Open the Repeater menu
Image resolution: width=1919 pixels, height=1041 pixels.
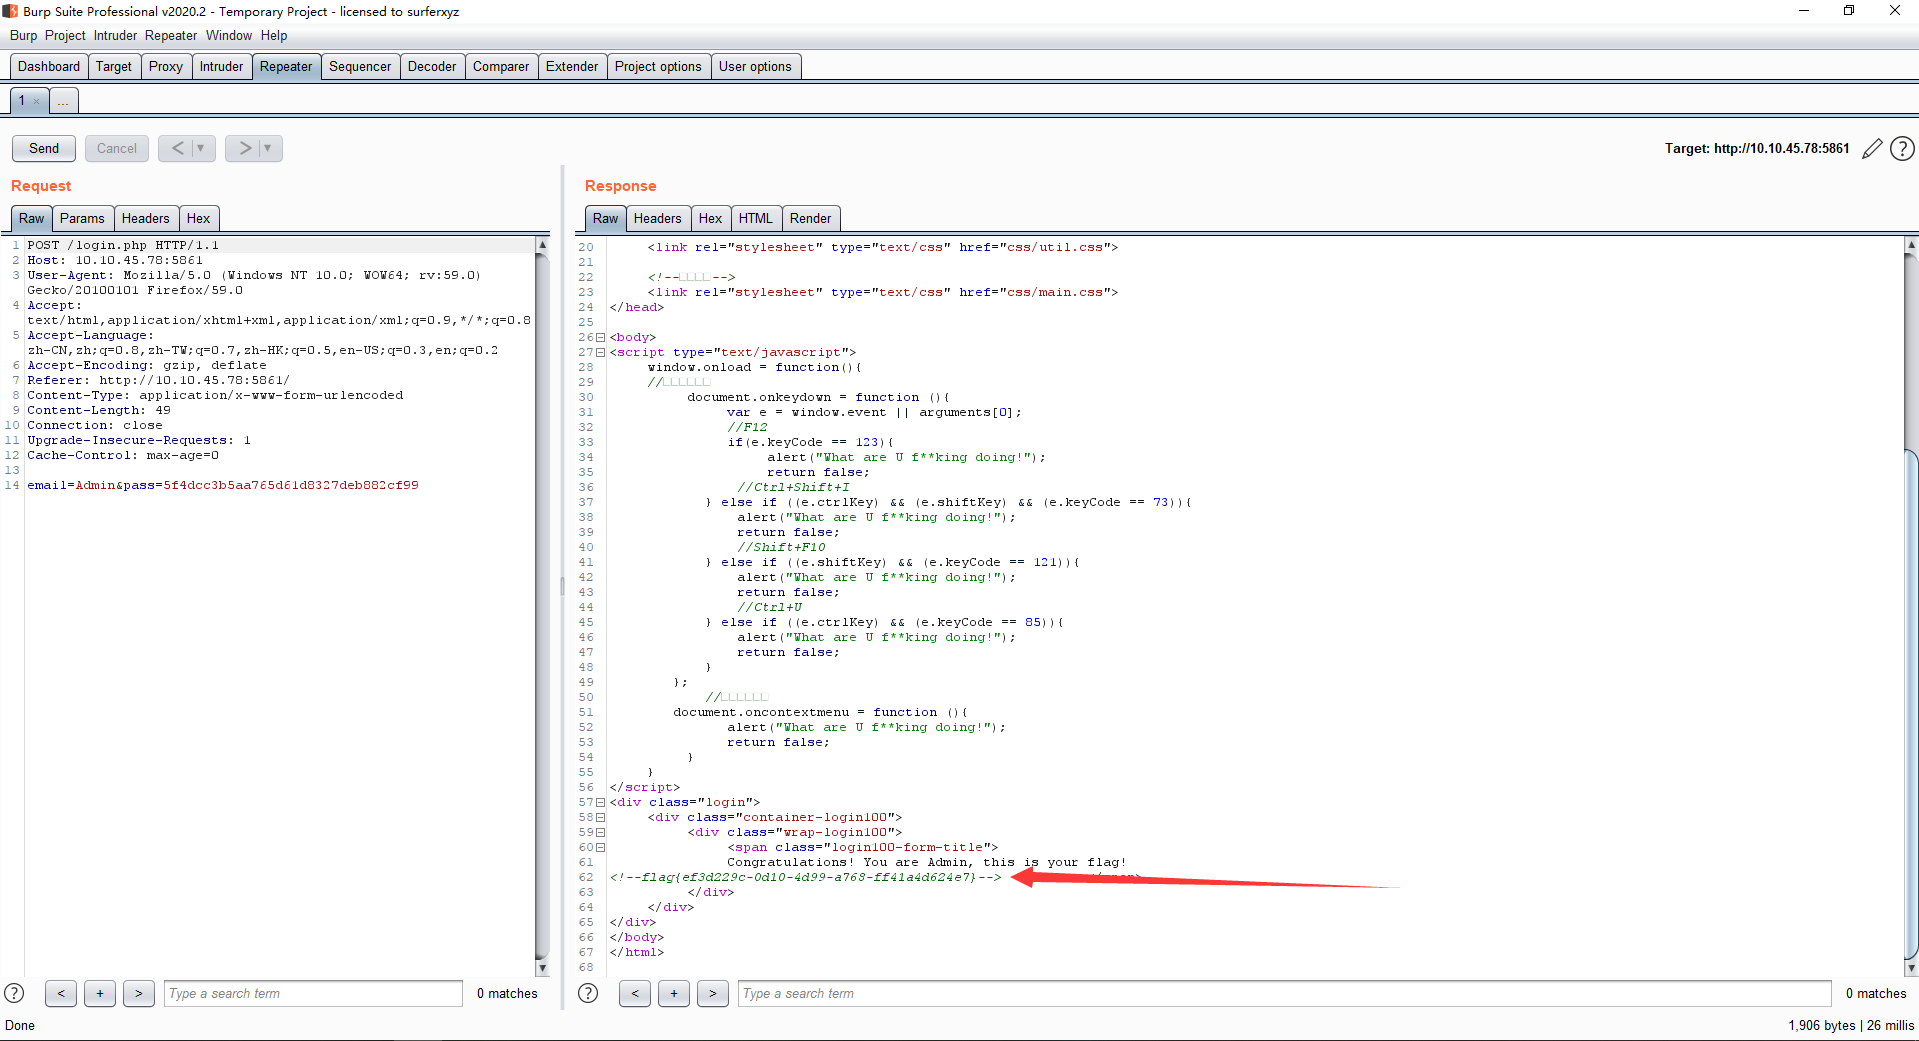(x=171, y=35)
